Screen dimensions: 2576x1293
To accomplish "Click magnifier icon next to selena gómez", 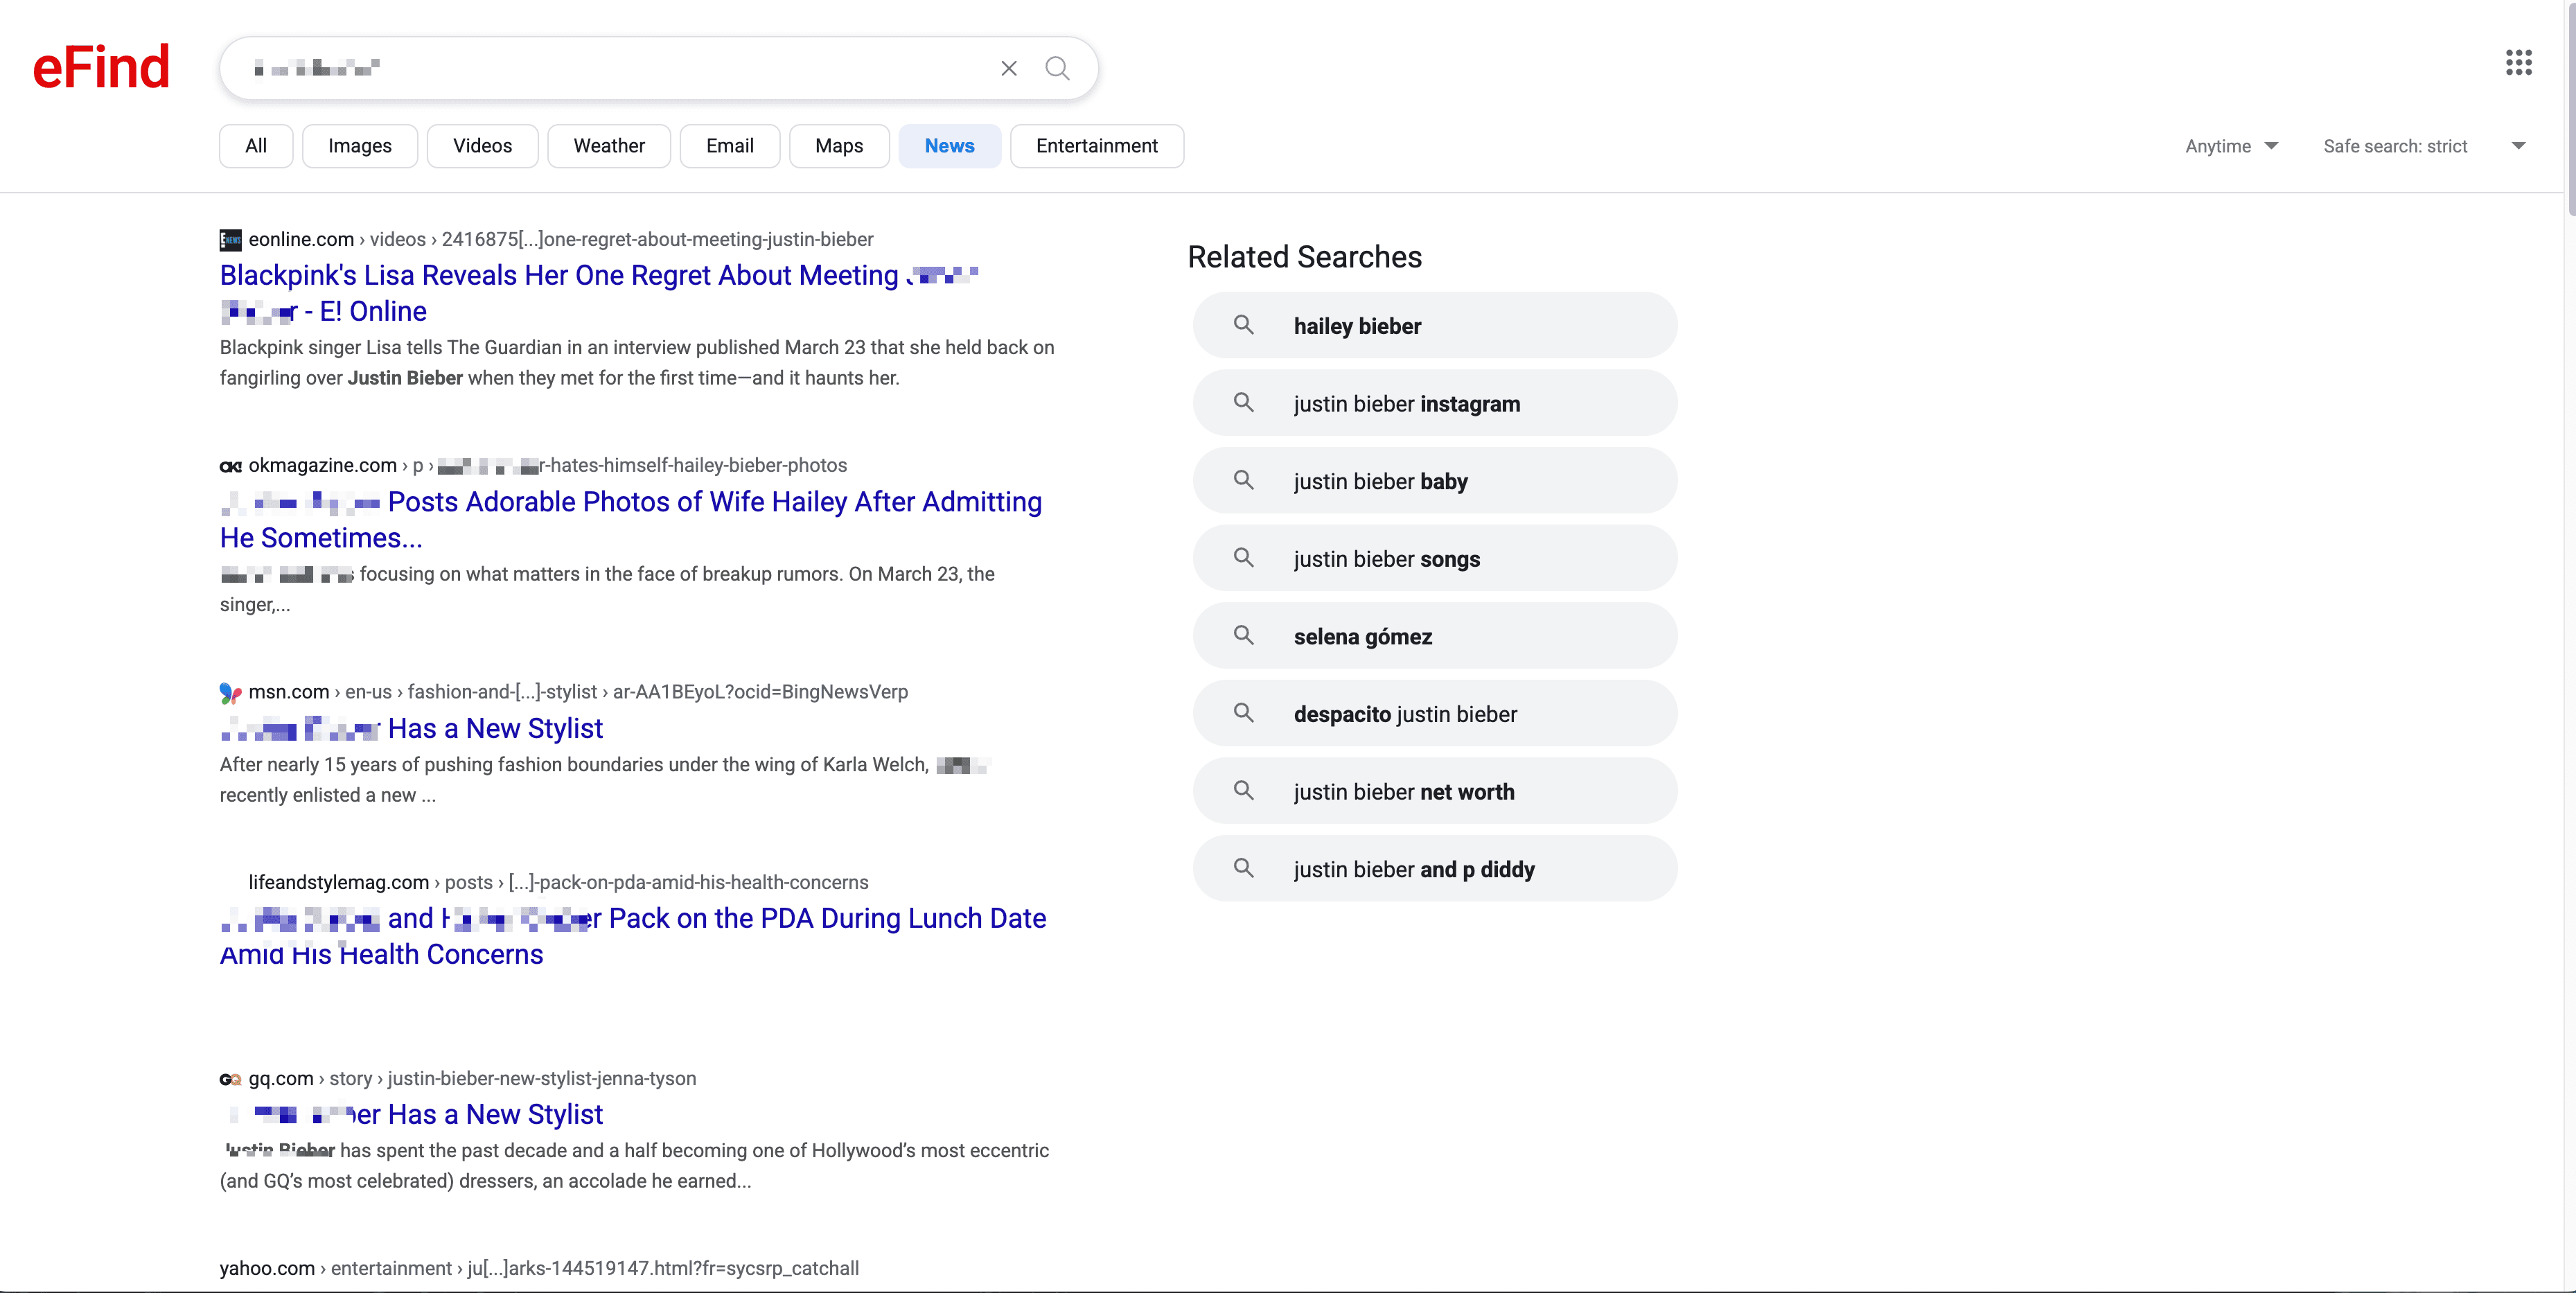I will click(1243, 635).
